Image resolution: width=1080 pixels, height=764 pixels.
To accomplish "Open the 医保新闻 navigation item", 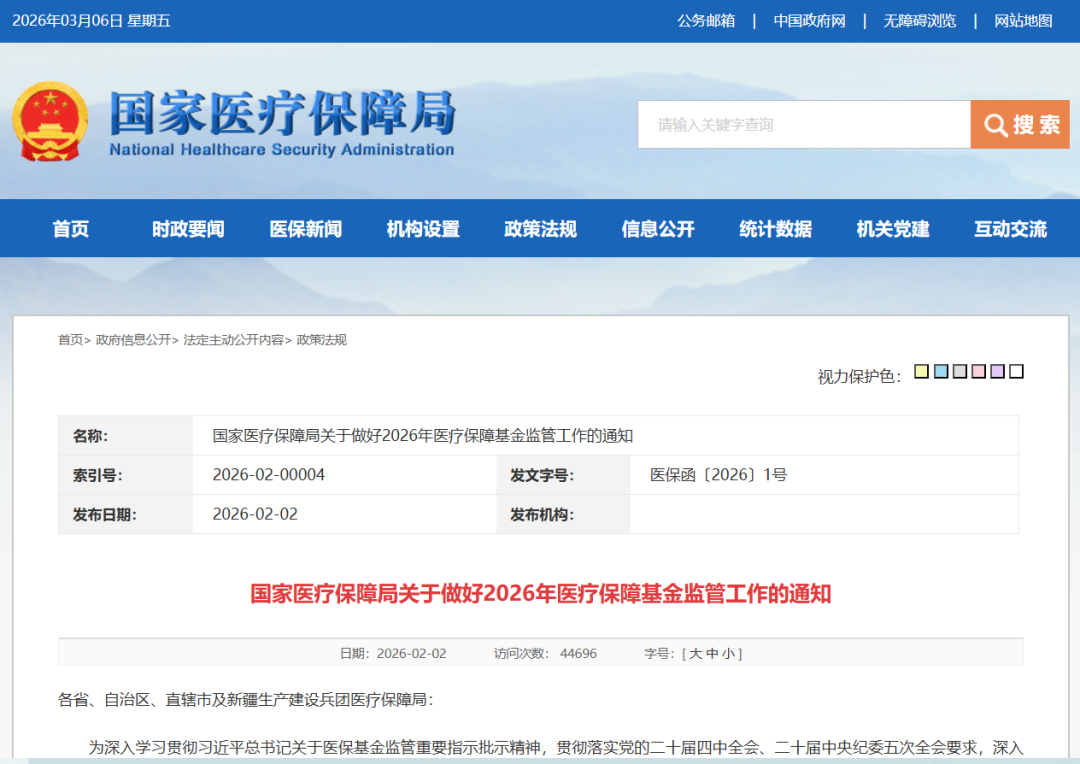I will tap(306, 229).
